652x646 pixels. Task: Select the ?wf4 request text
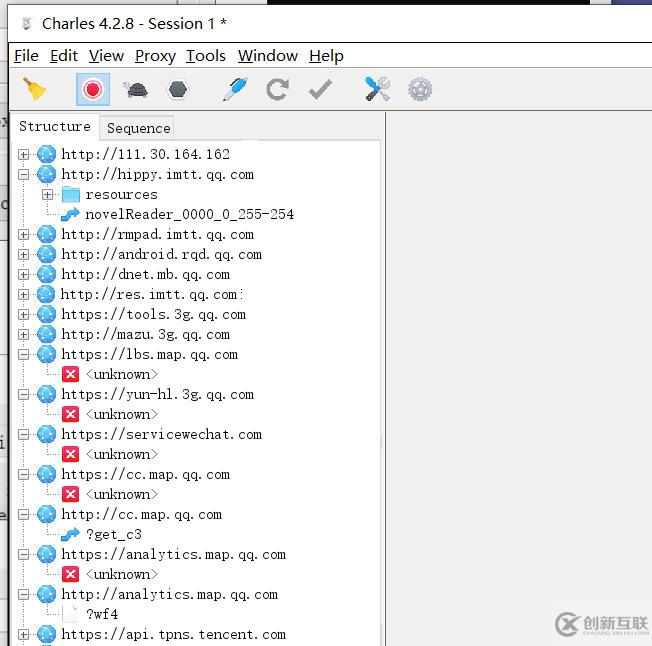(102, 614)
